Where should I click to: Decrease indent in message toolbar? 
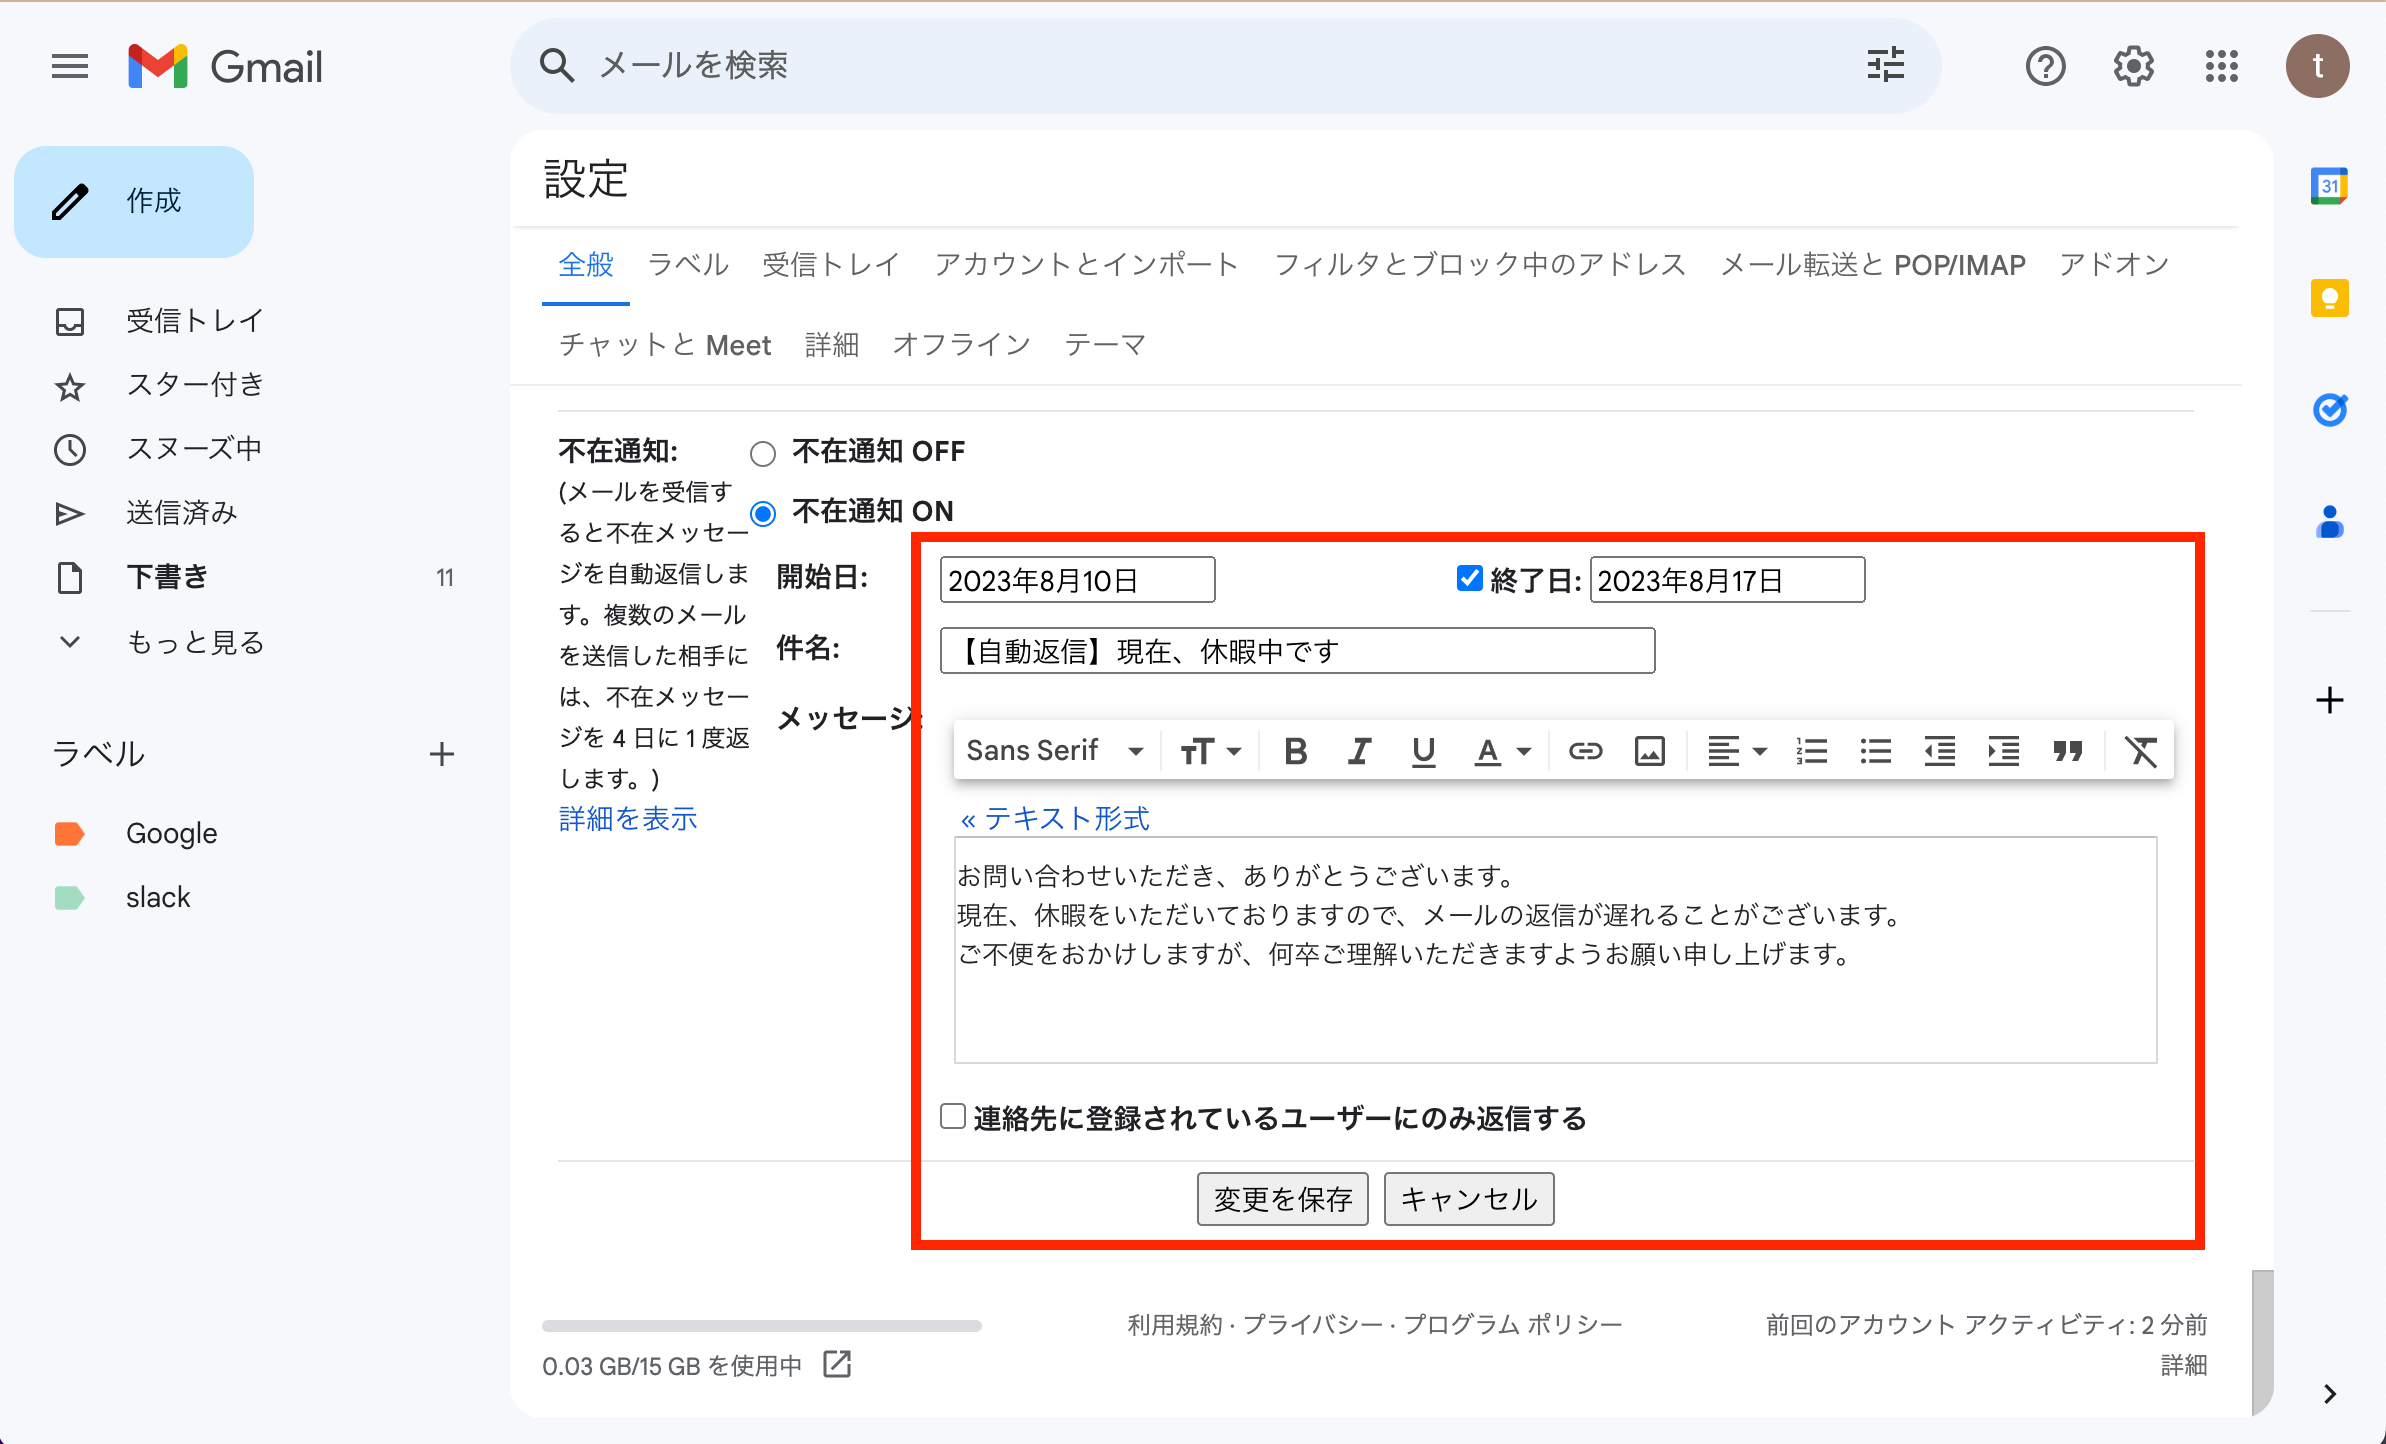pos(1939,750)
